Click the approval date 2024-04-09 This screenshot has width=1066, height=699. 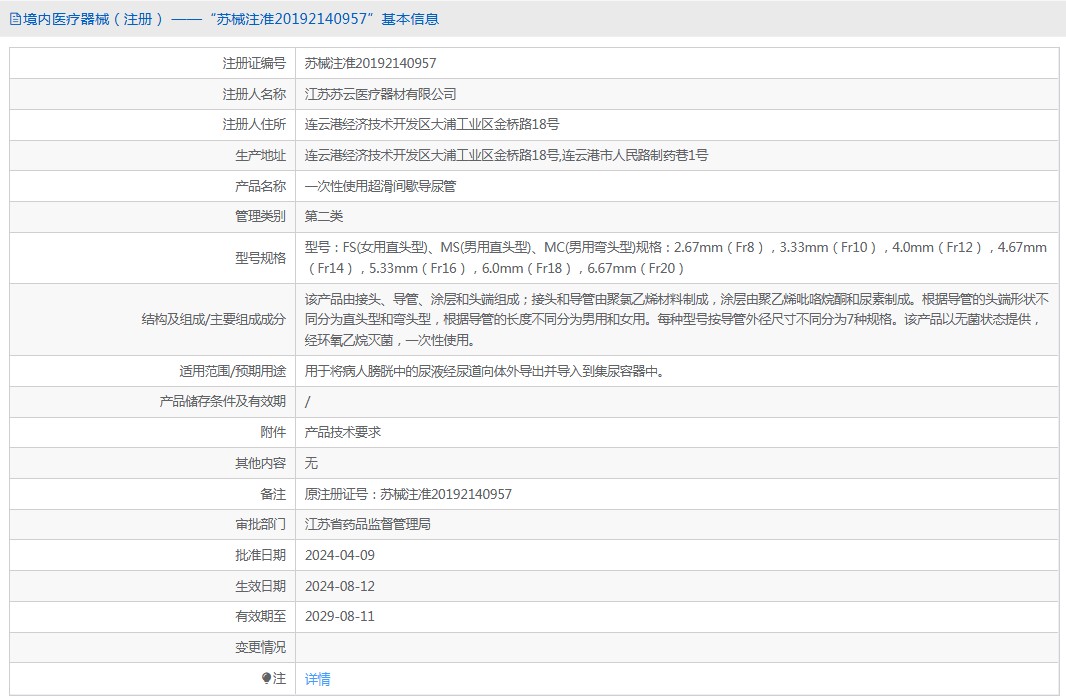[x=339, y=555]
